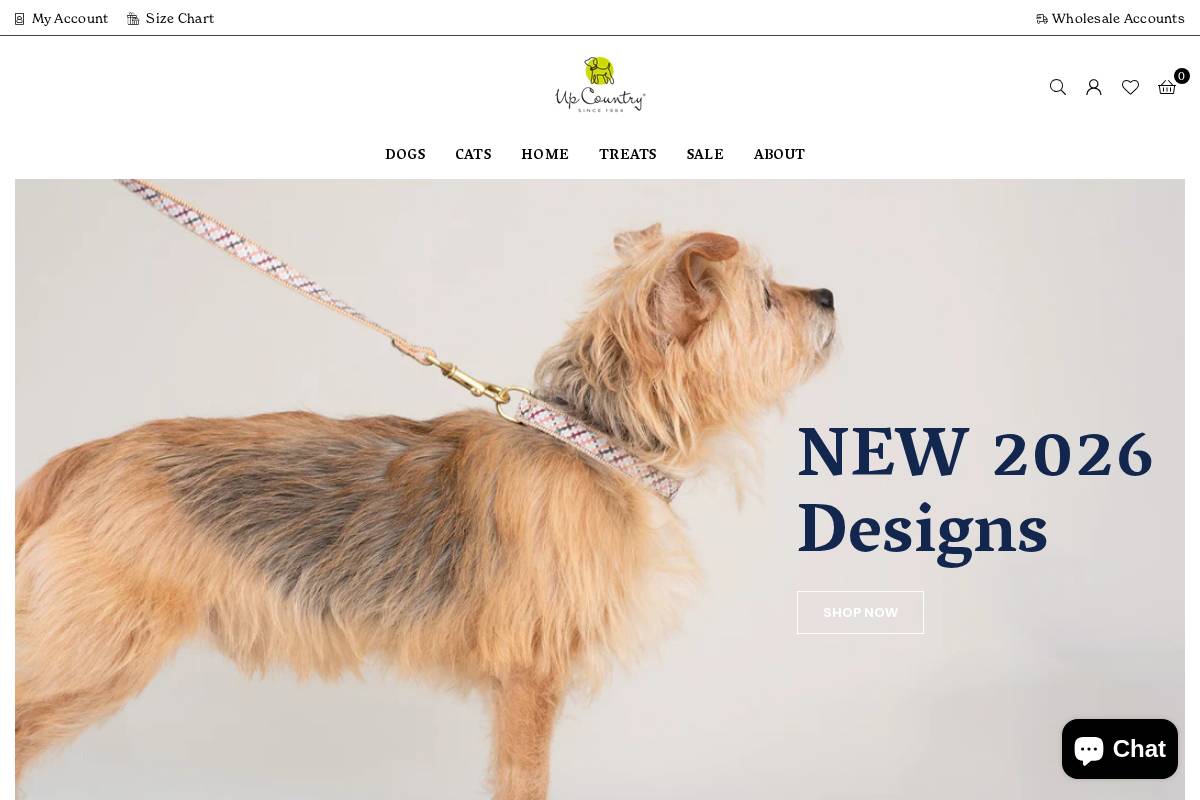Image resolution: width=1200 pixels, height=800 pixels.
Task: Select TREATS in the navigation
Action: coord(628,154)
